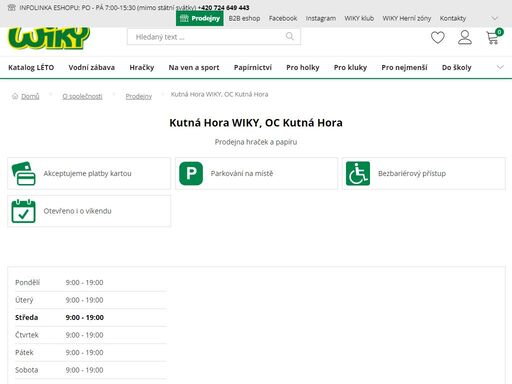Select Hračky menu item
Screen dimensions: 512x384
[x=142, y=67]
